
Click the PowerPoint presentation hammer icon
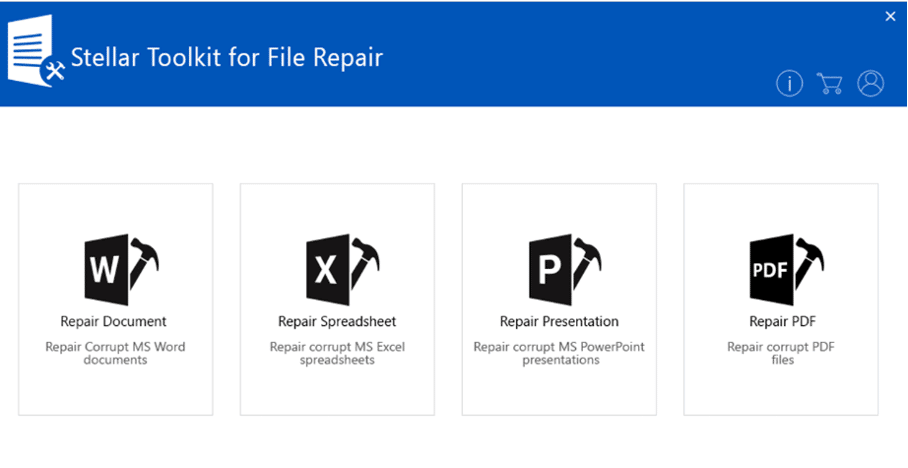(565, 269)
